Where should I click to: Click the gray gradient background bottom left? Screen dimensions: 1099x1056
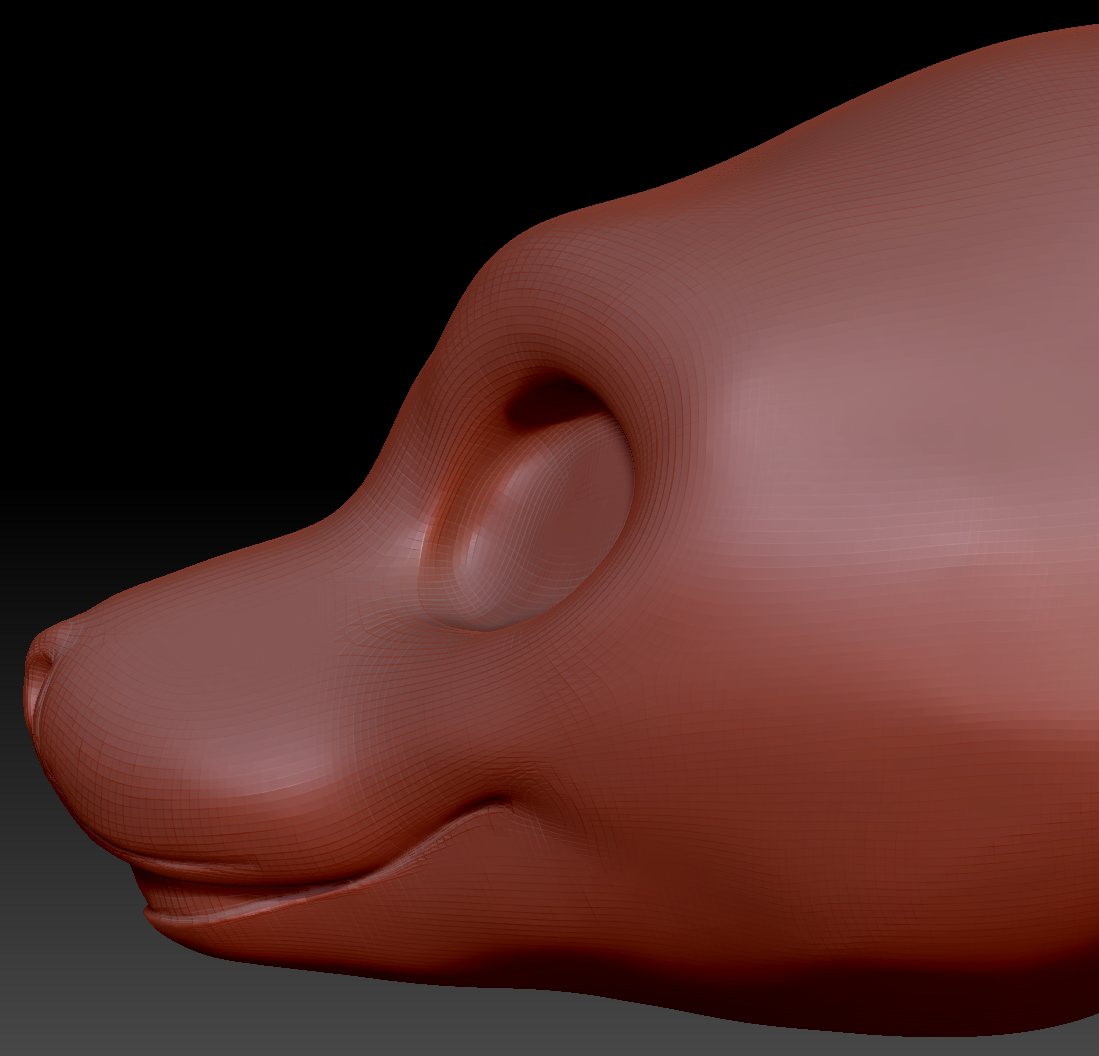click(x=80, y=1000)
